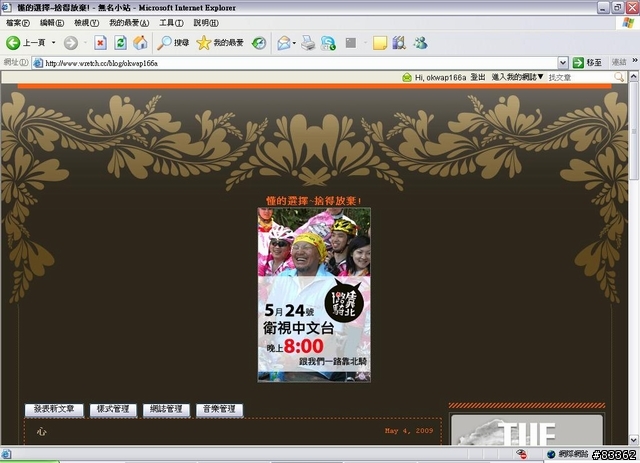This screenshot has height=463, width=640.
Task: Click the sidebar THE image thumbnail
Action: (x=527, y=430)
